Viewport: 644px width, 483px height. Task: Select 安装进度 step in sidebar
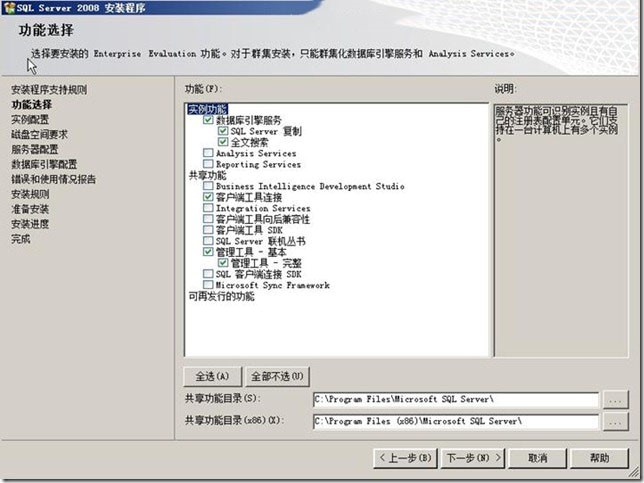pos(30,224)
